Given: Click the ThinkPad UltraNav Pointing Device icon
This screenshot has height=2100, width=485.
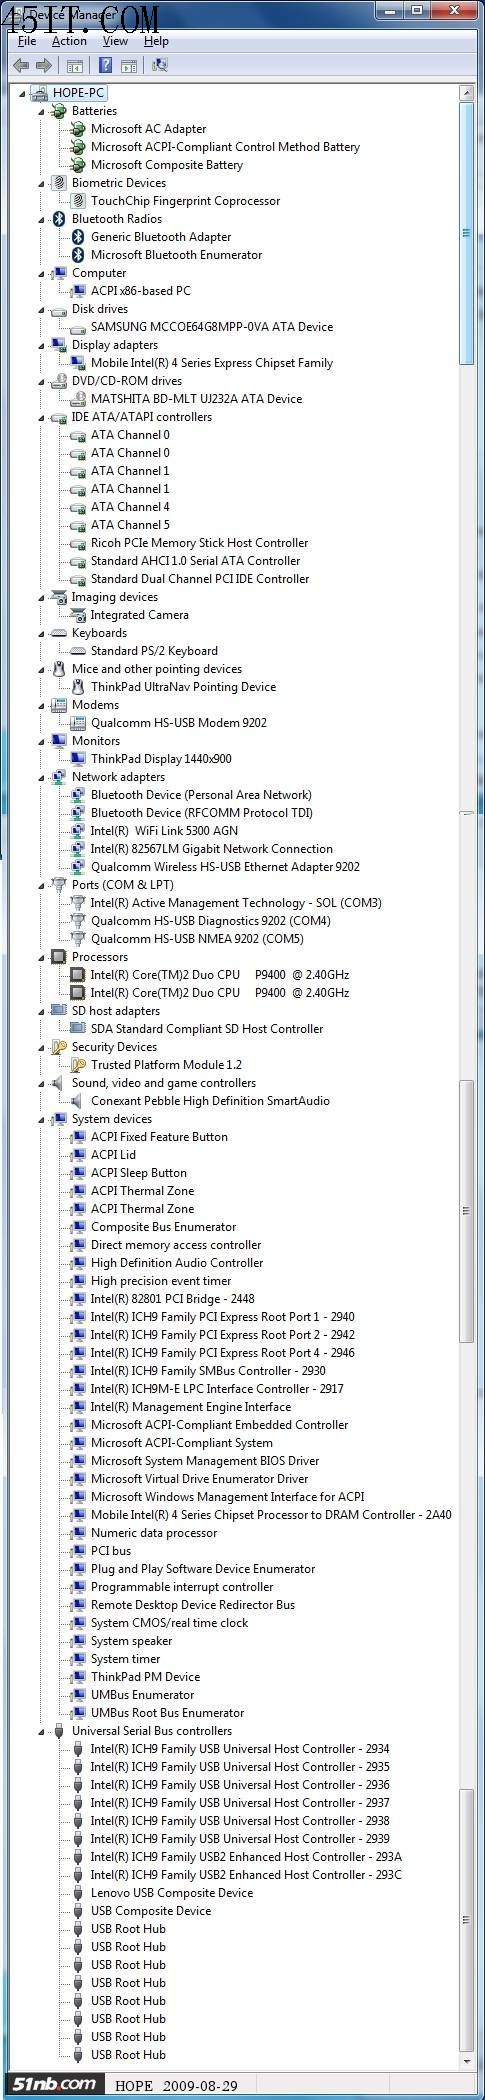Looking at the screenshot, I should click(x=79, y=687).
